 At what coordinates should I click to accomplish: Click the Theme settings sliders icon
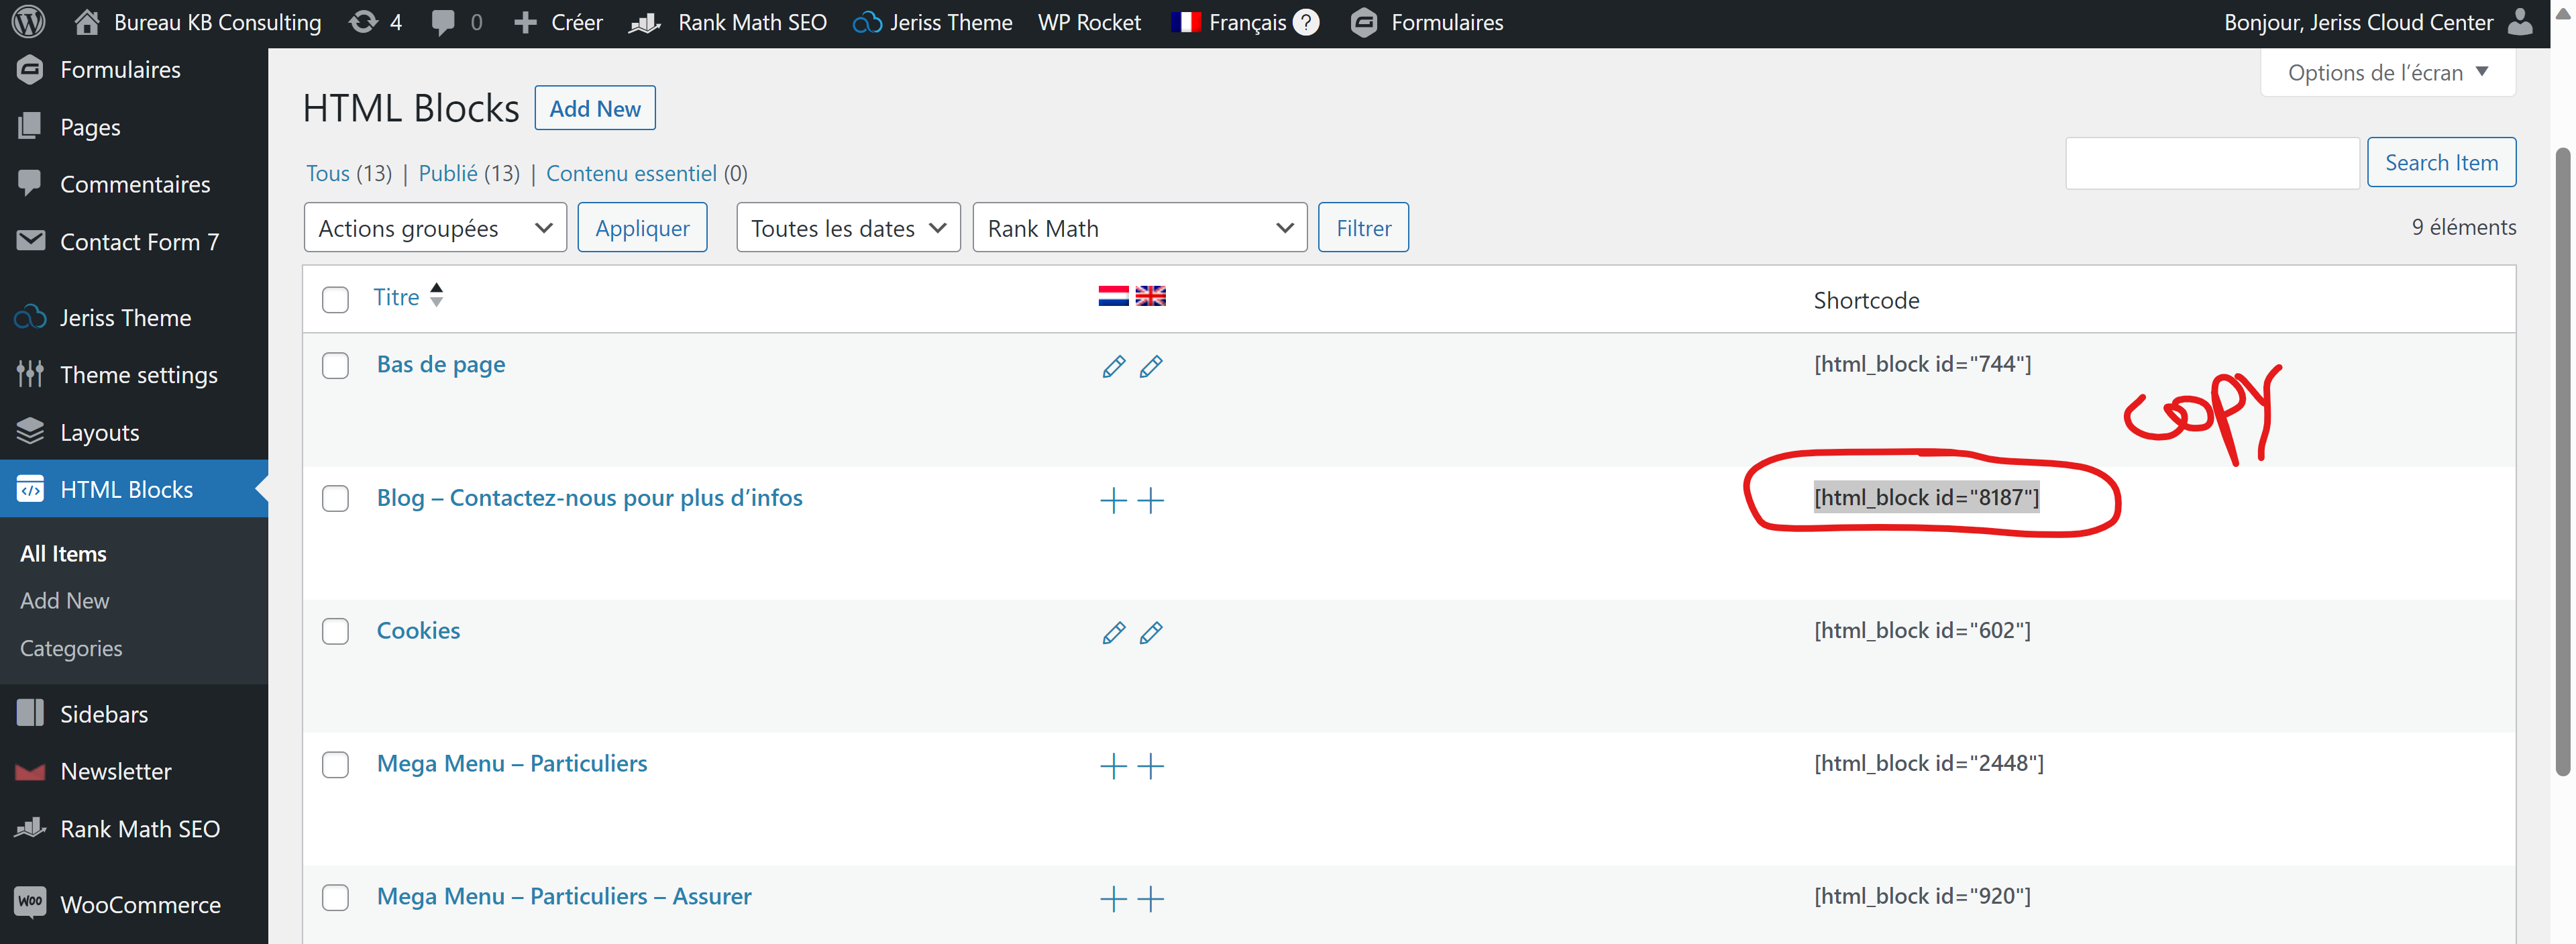click(30, 374)
